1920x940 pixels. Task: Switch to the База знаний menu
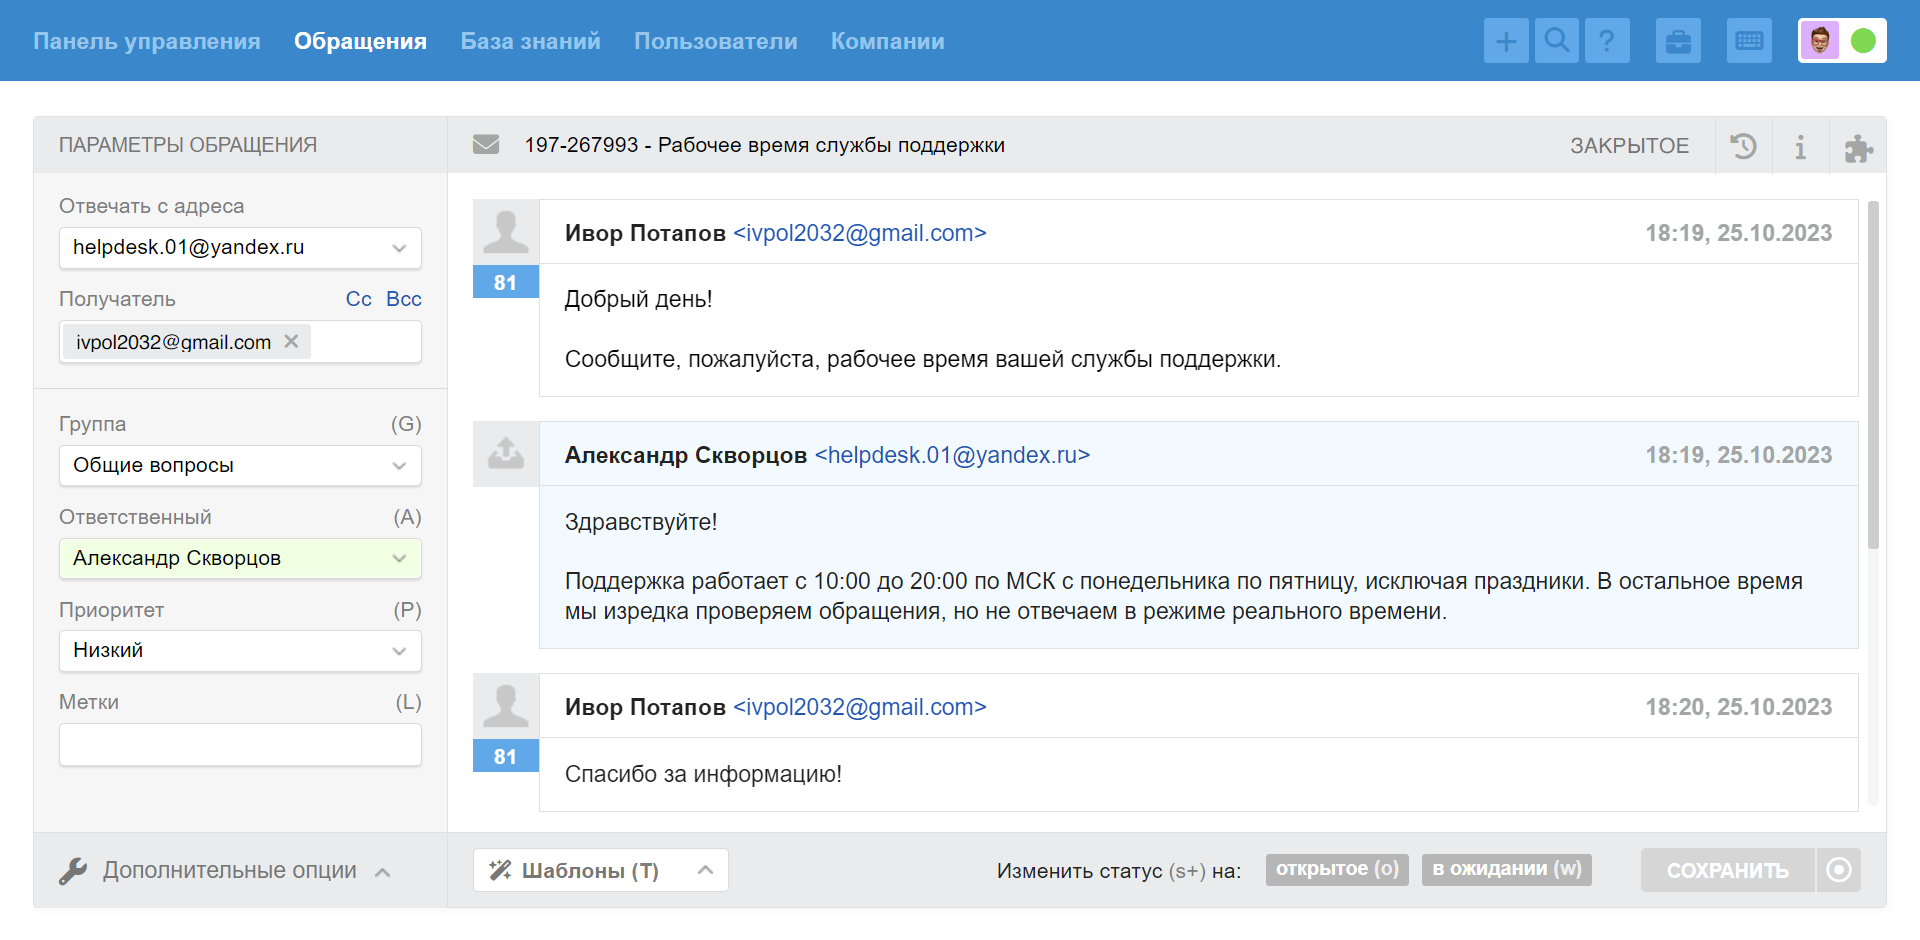(530, 41)
